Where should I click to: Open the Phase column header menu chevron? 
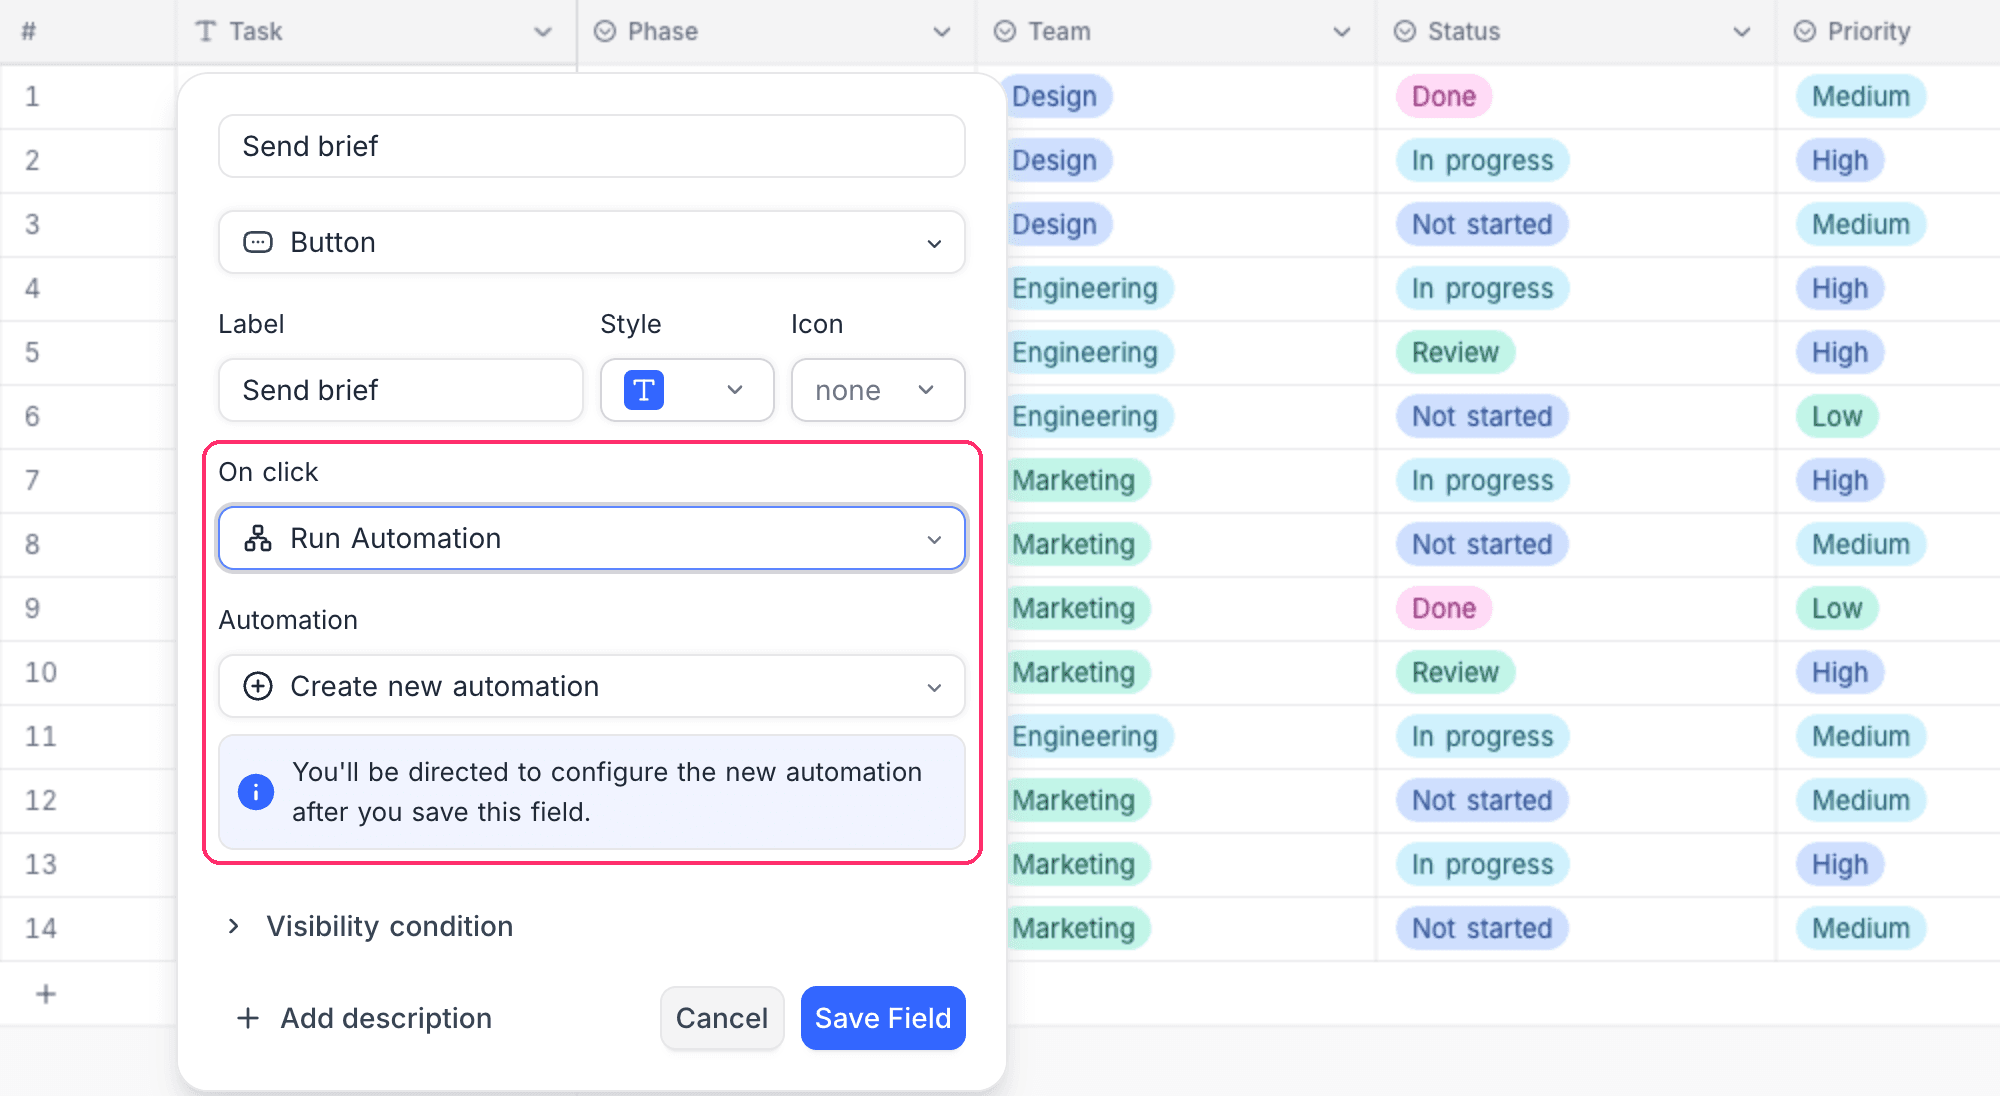click(x=942, y=32)
